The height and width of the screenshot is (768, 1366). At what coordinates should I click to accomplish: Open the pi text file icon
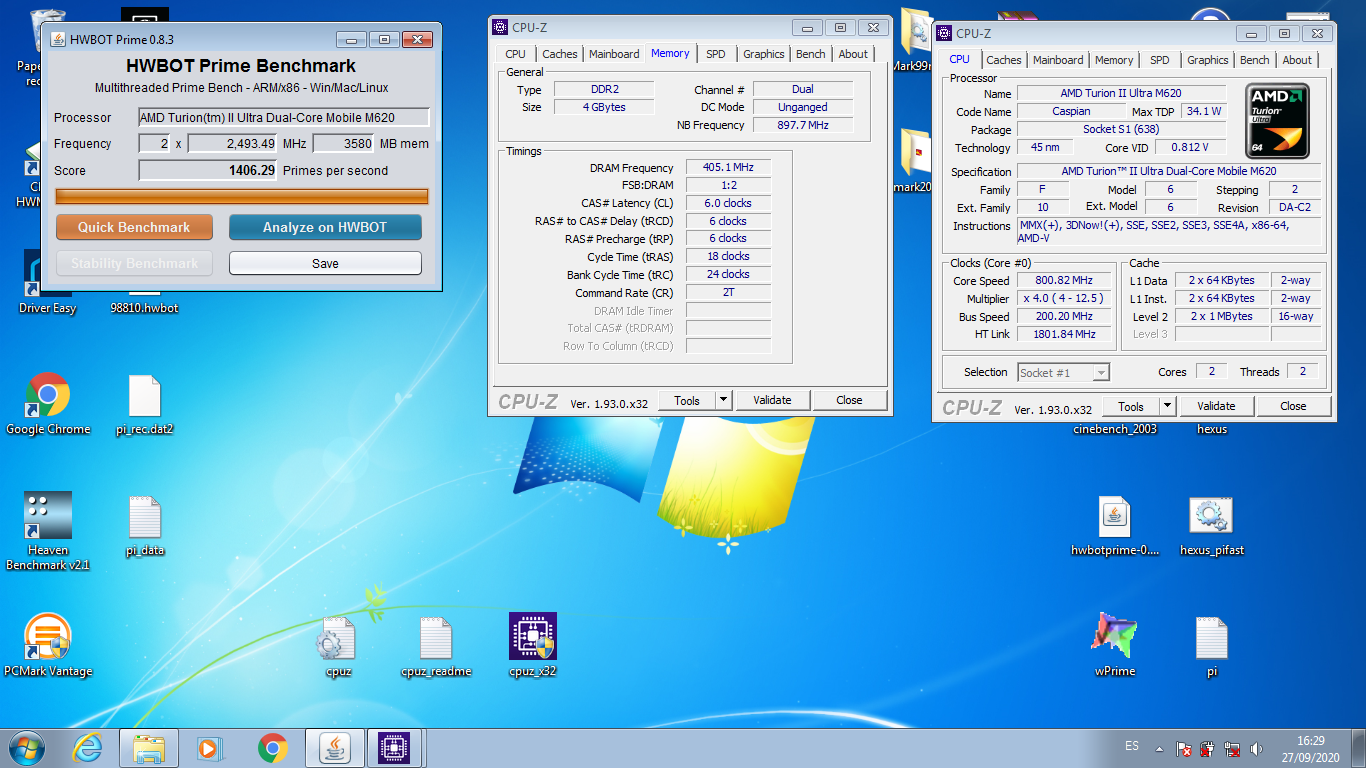click(1211, 647)
